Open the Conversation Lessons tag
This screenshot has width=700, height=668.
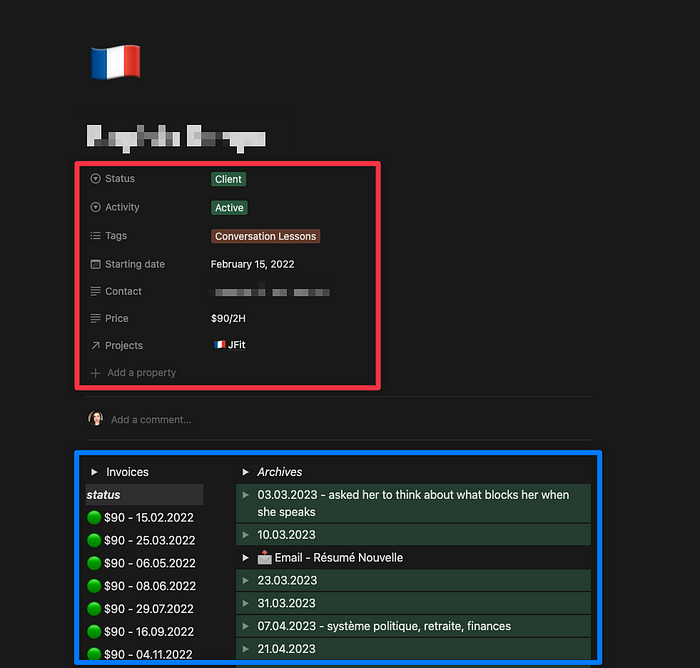pos(266,236)
